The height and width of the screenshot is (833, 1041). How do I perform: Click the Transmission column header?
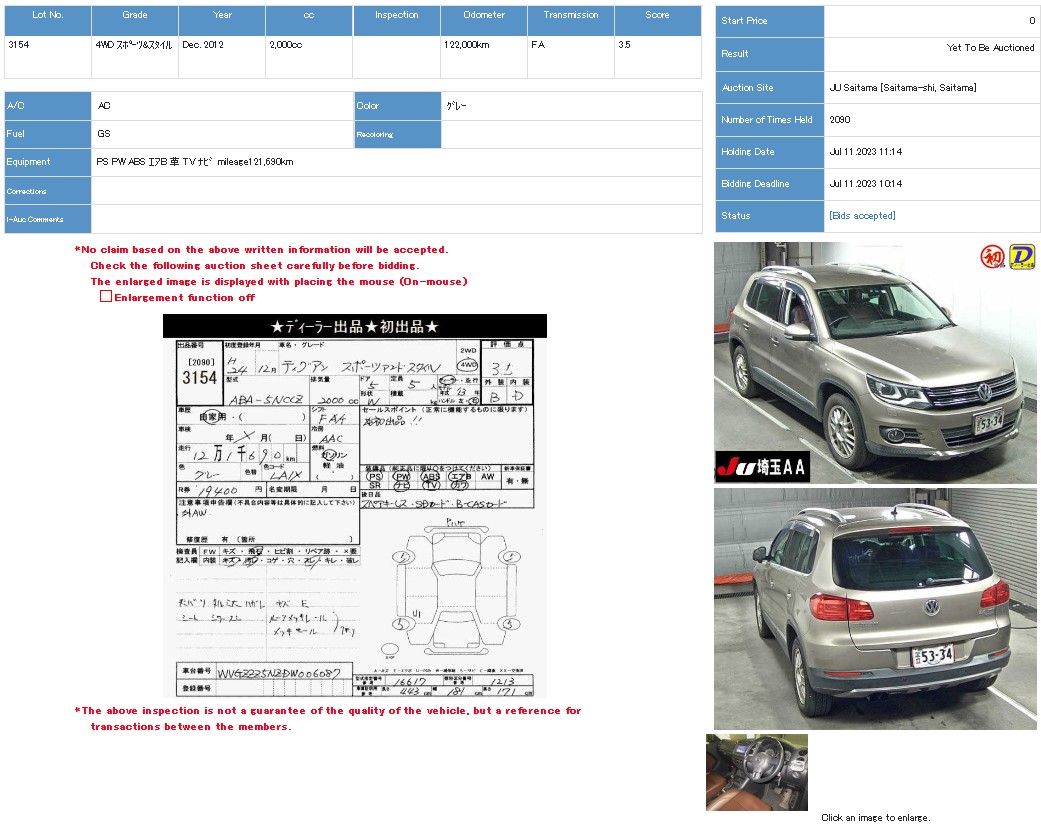(571, 16)
